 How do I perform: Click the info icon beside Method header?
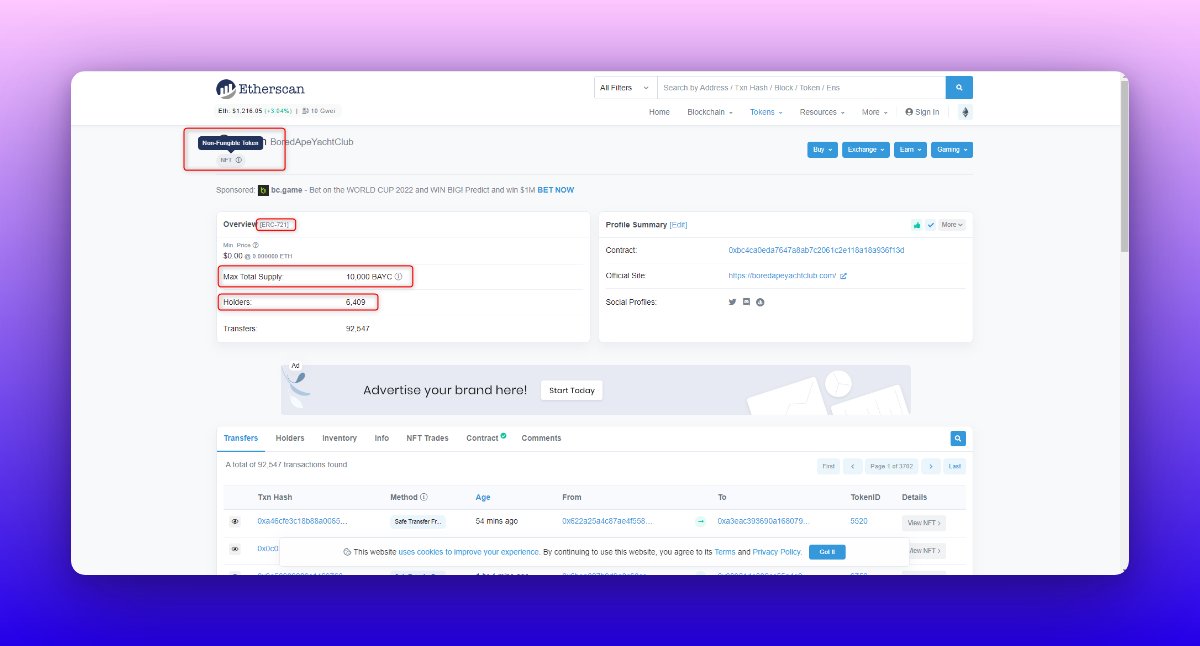(x=424, y=497)
